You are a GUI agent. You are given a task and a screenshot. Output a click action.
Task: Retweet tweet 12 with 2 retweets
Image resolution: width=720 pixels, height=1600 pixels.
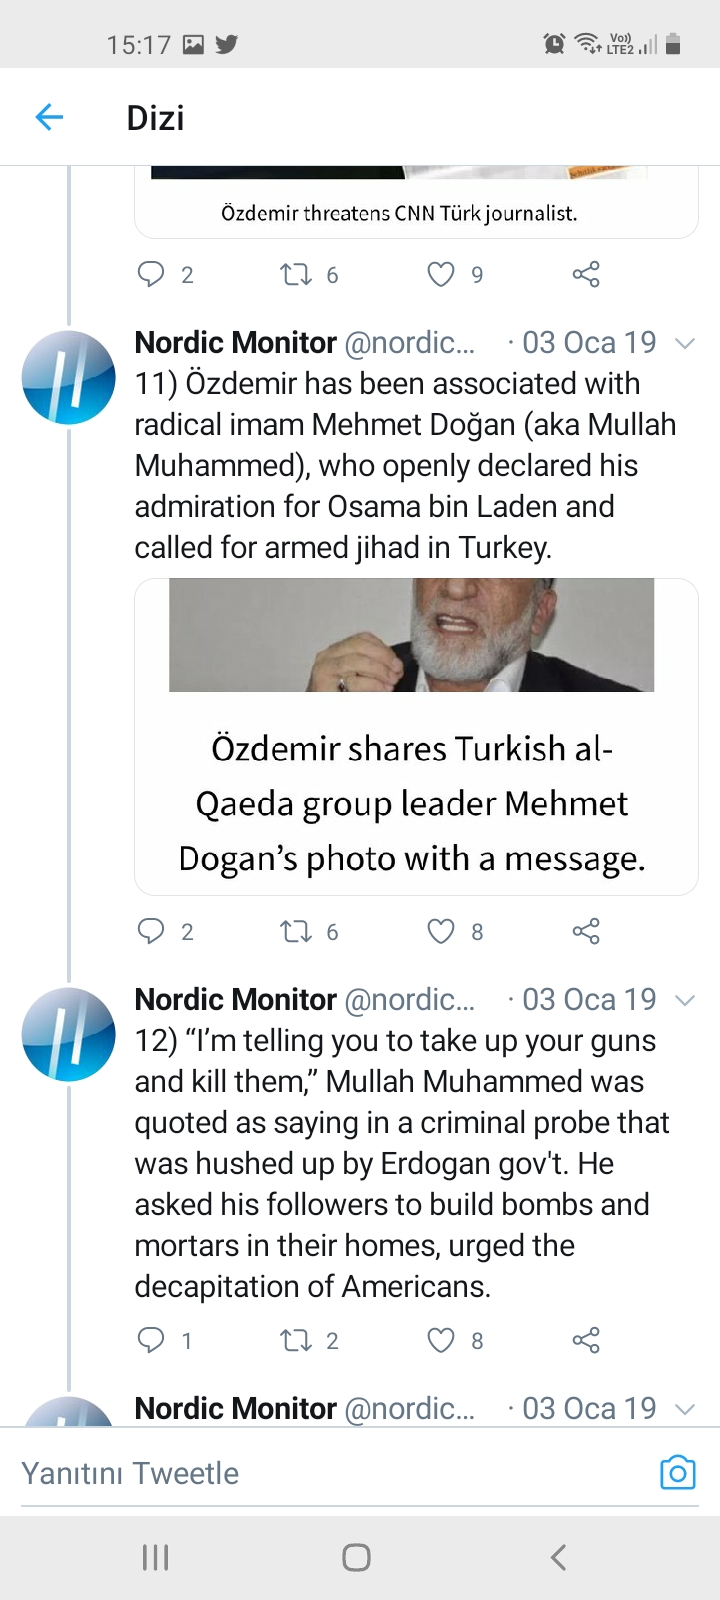[x=296, y=1340]
